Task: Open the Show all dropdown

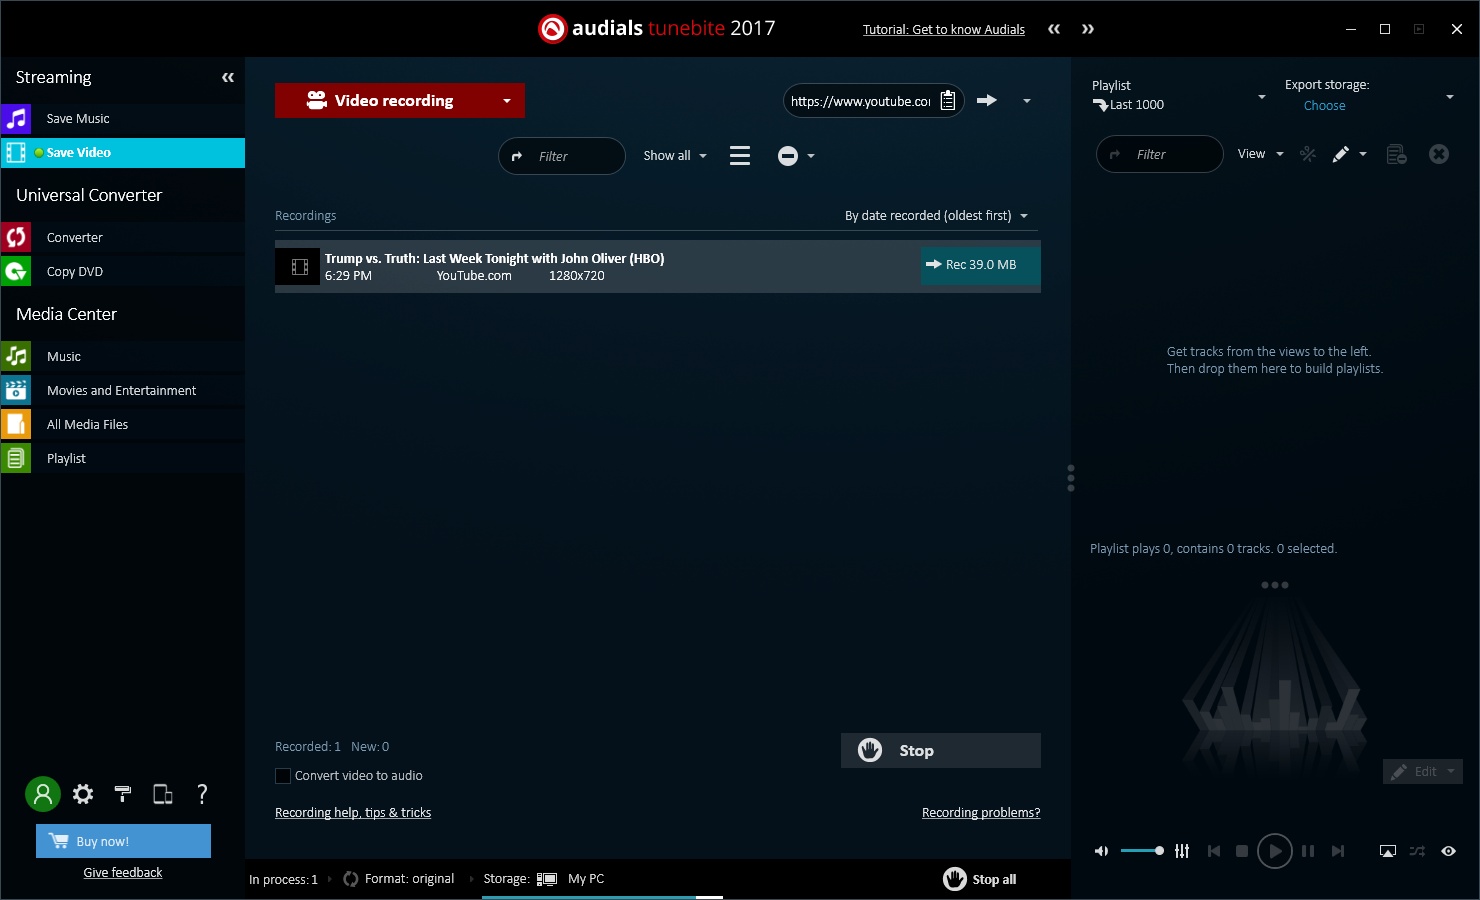Action: point(675,156)
